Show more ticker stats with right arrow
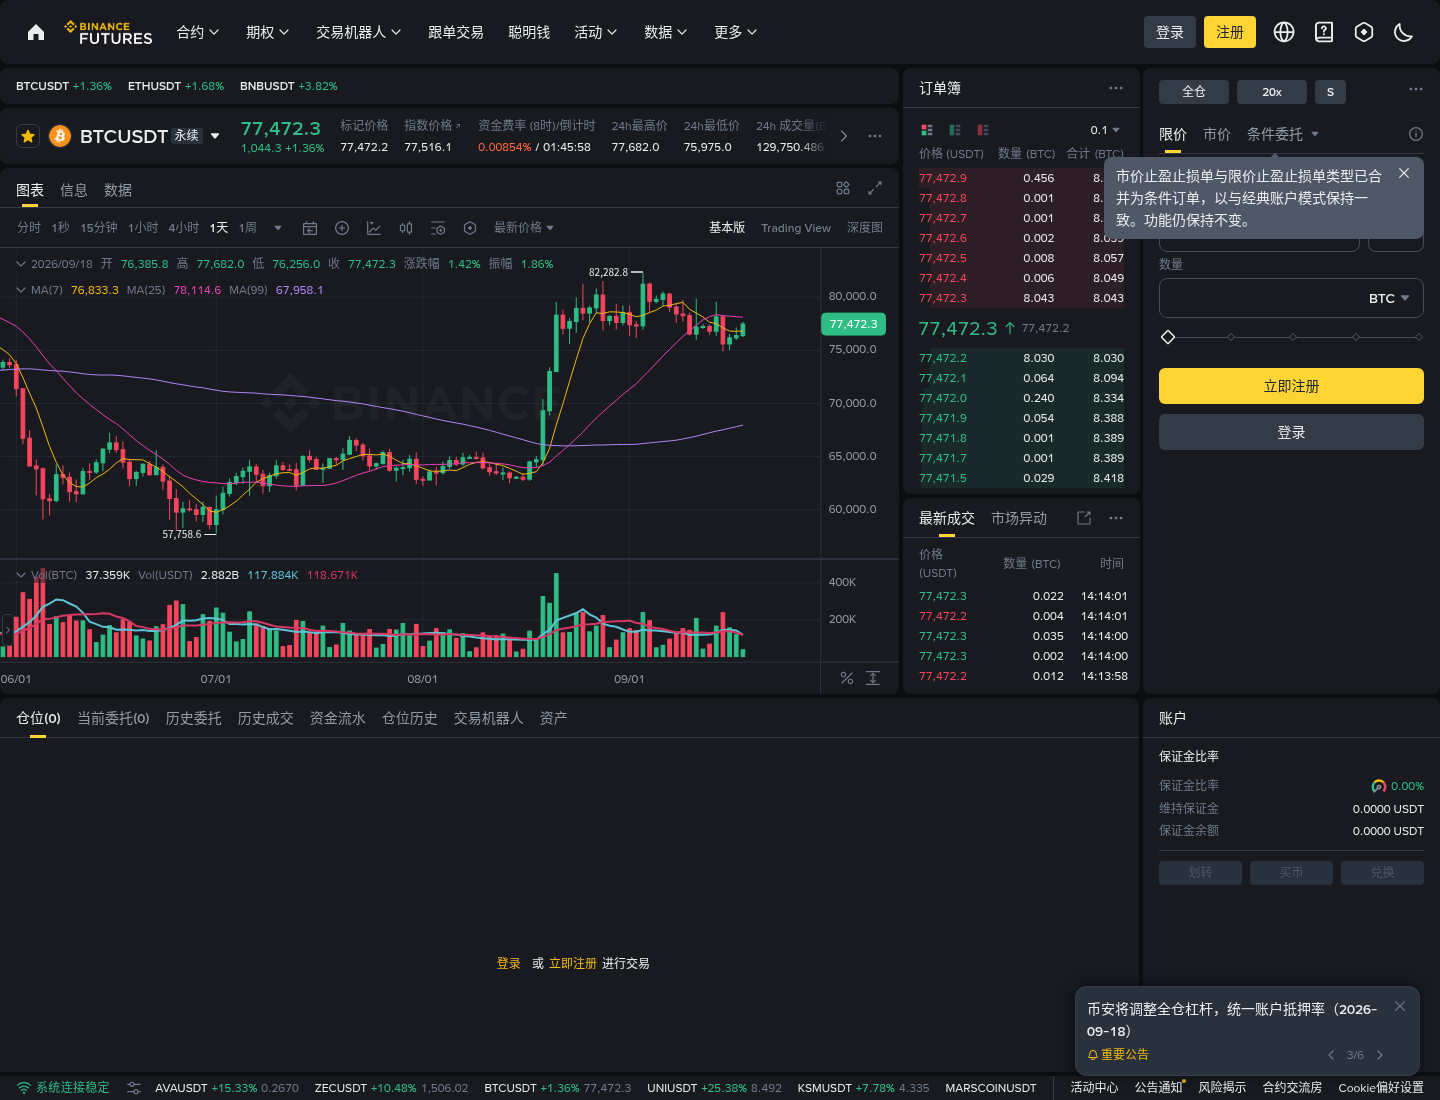Image resolution: width=1440 pixels, height=1100 pixels. 843,136
